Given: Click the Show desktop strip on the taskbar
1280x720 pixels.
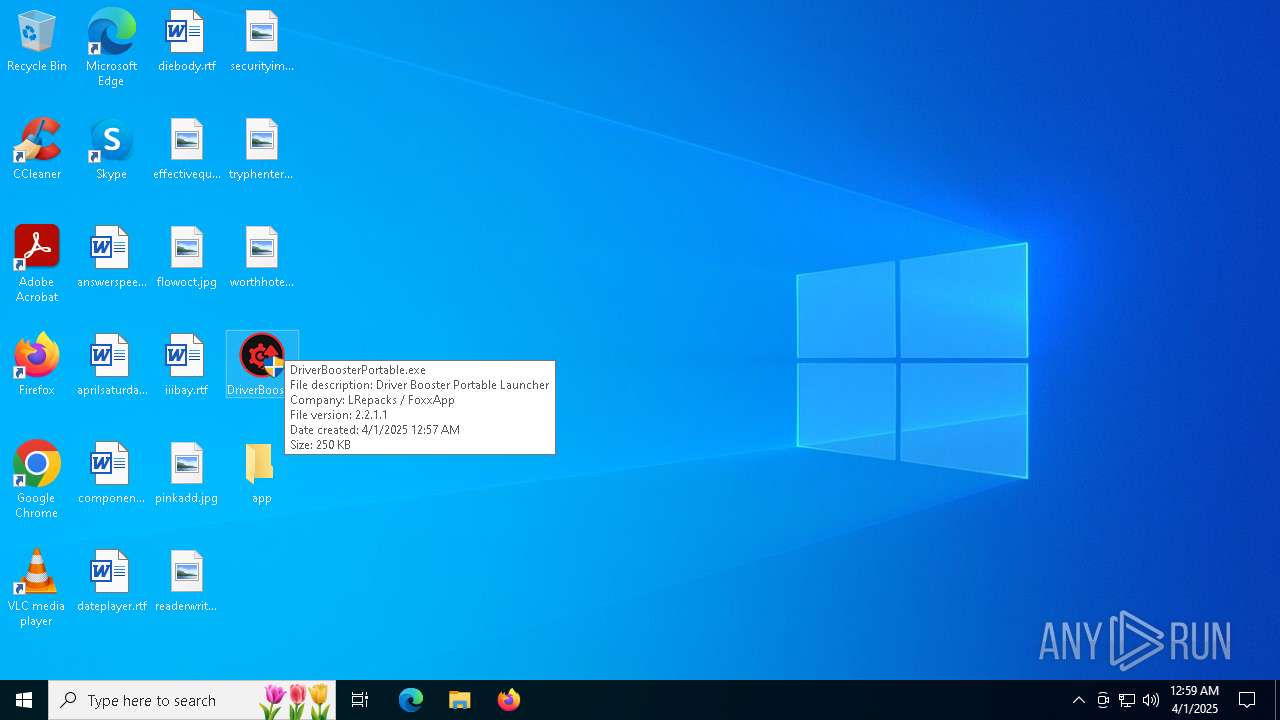Looking at the screenshot, I should click(x=1277, y=700).
